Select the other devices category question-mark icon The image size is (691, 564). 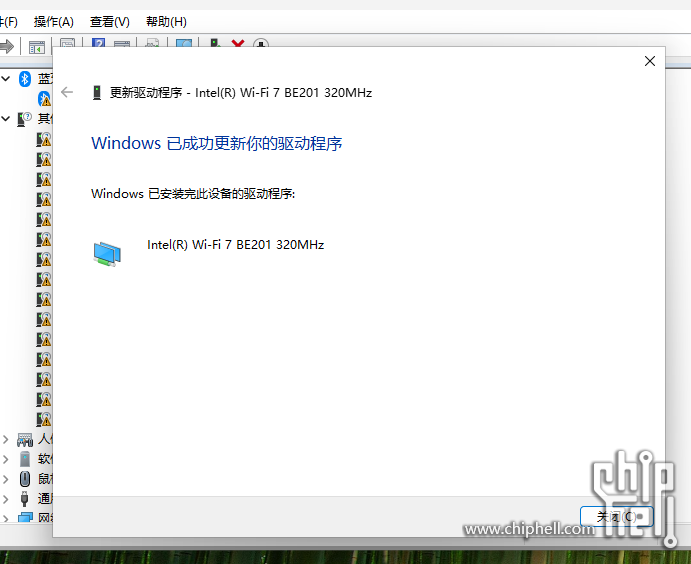pyautogui.click(x=25, y=119)
